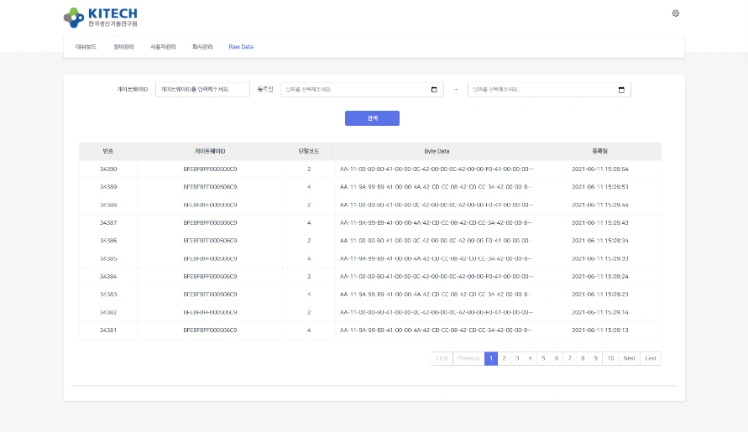The height and width of the screenshot is (432, 748).
Task: Click the Byte Data column header
Action: tap(436, 151)
